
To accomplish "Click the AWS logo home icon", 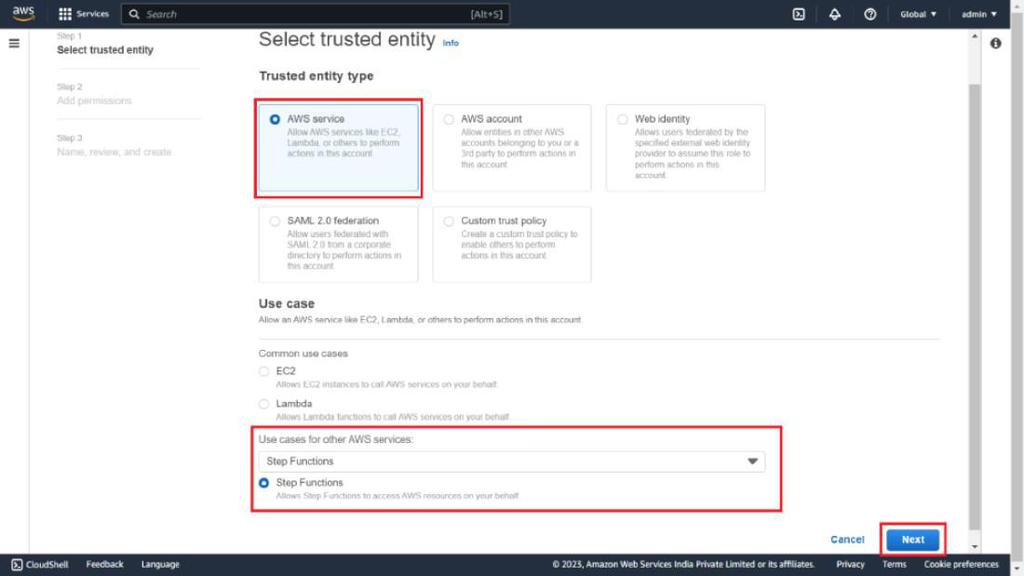I will 24,14.
